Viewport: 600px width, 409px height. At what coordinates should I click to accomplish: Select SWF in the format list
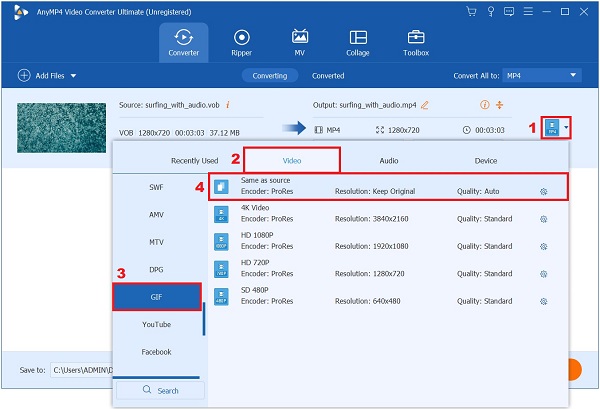[x=157, y=187]
